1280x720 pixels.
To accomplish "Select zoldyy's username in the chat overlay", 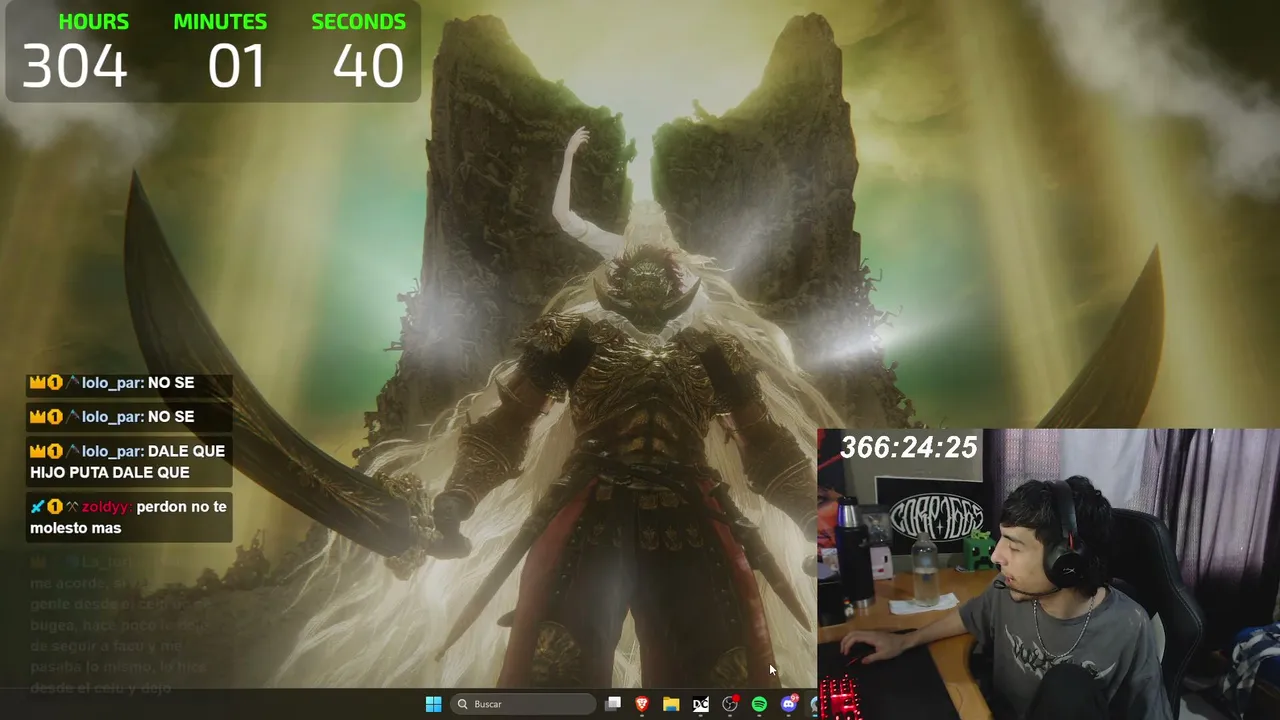I will (x=107, y=507).
